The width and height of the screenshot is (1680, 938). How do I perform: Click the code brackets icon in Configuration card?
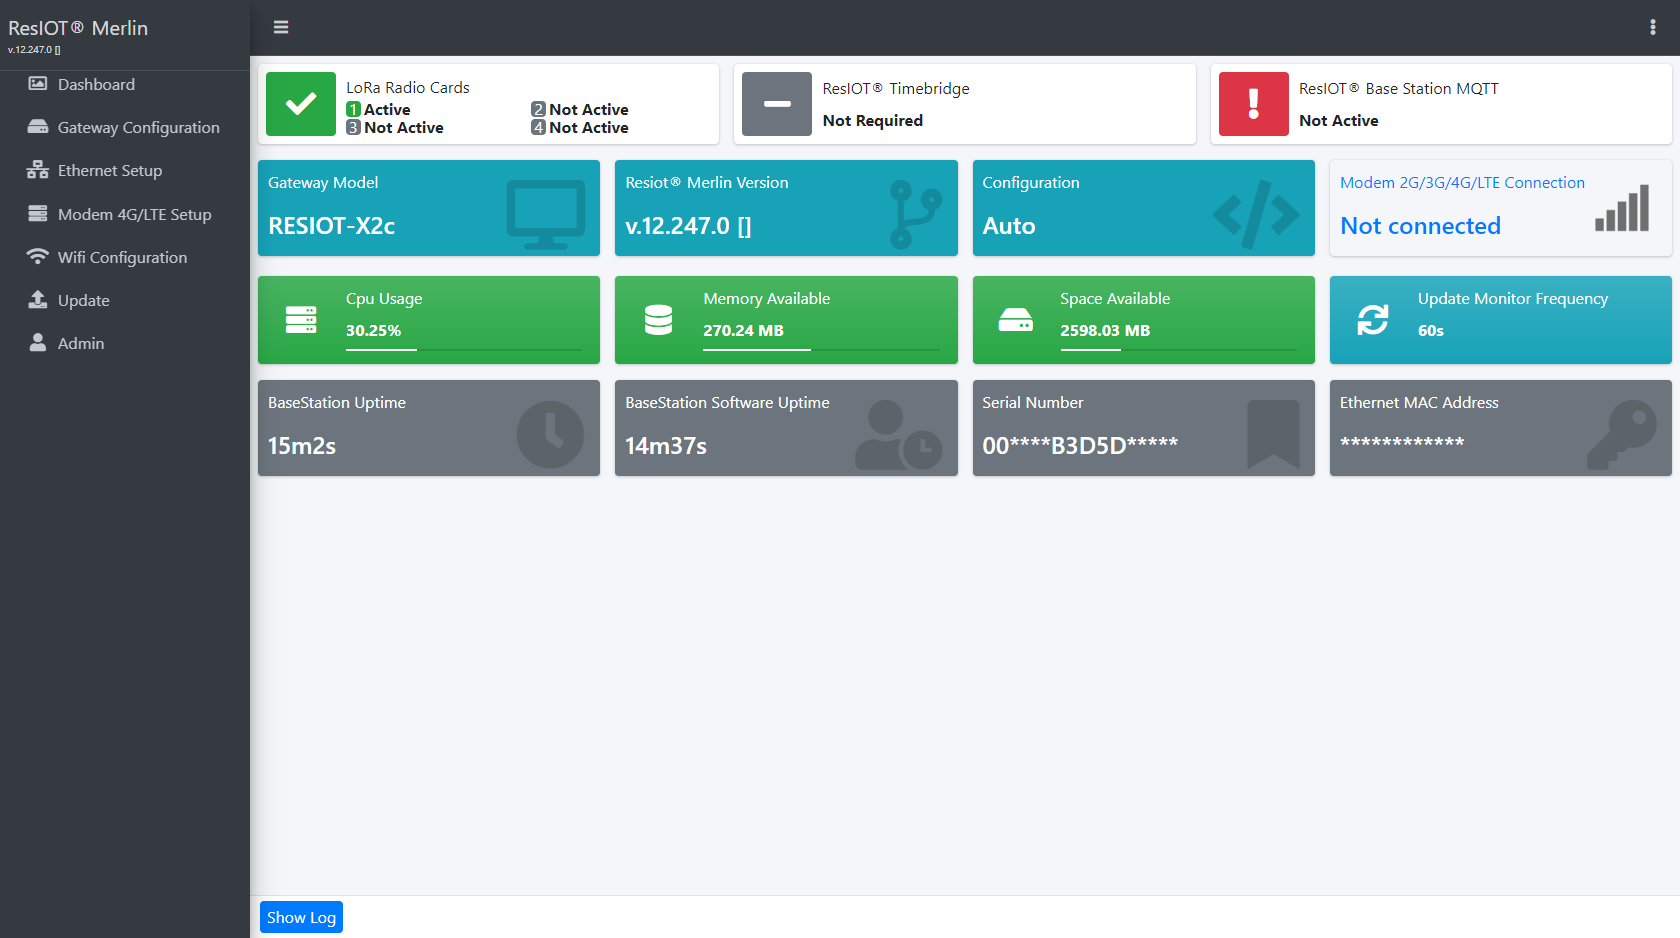(1257, 214)
